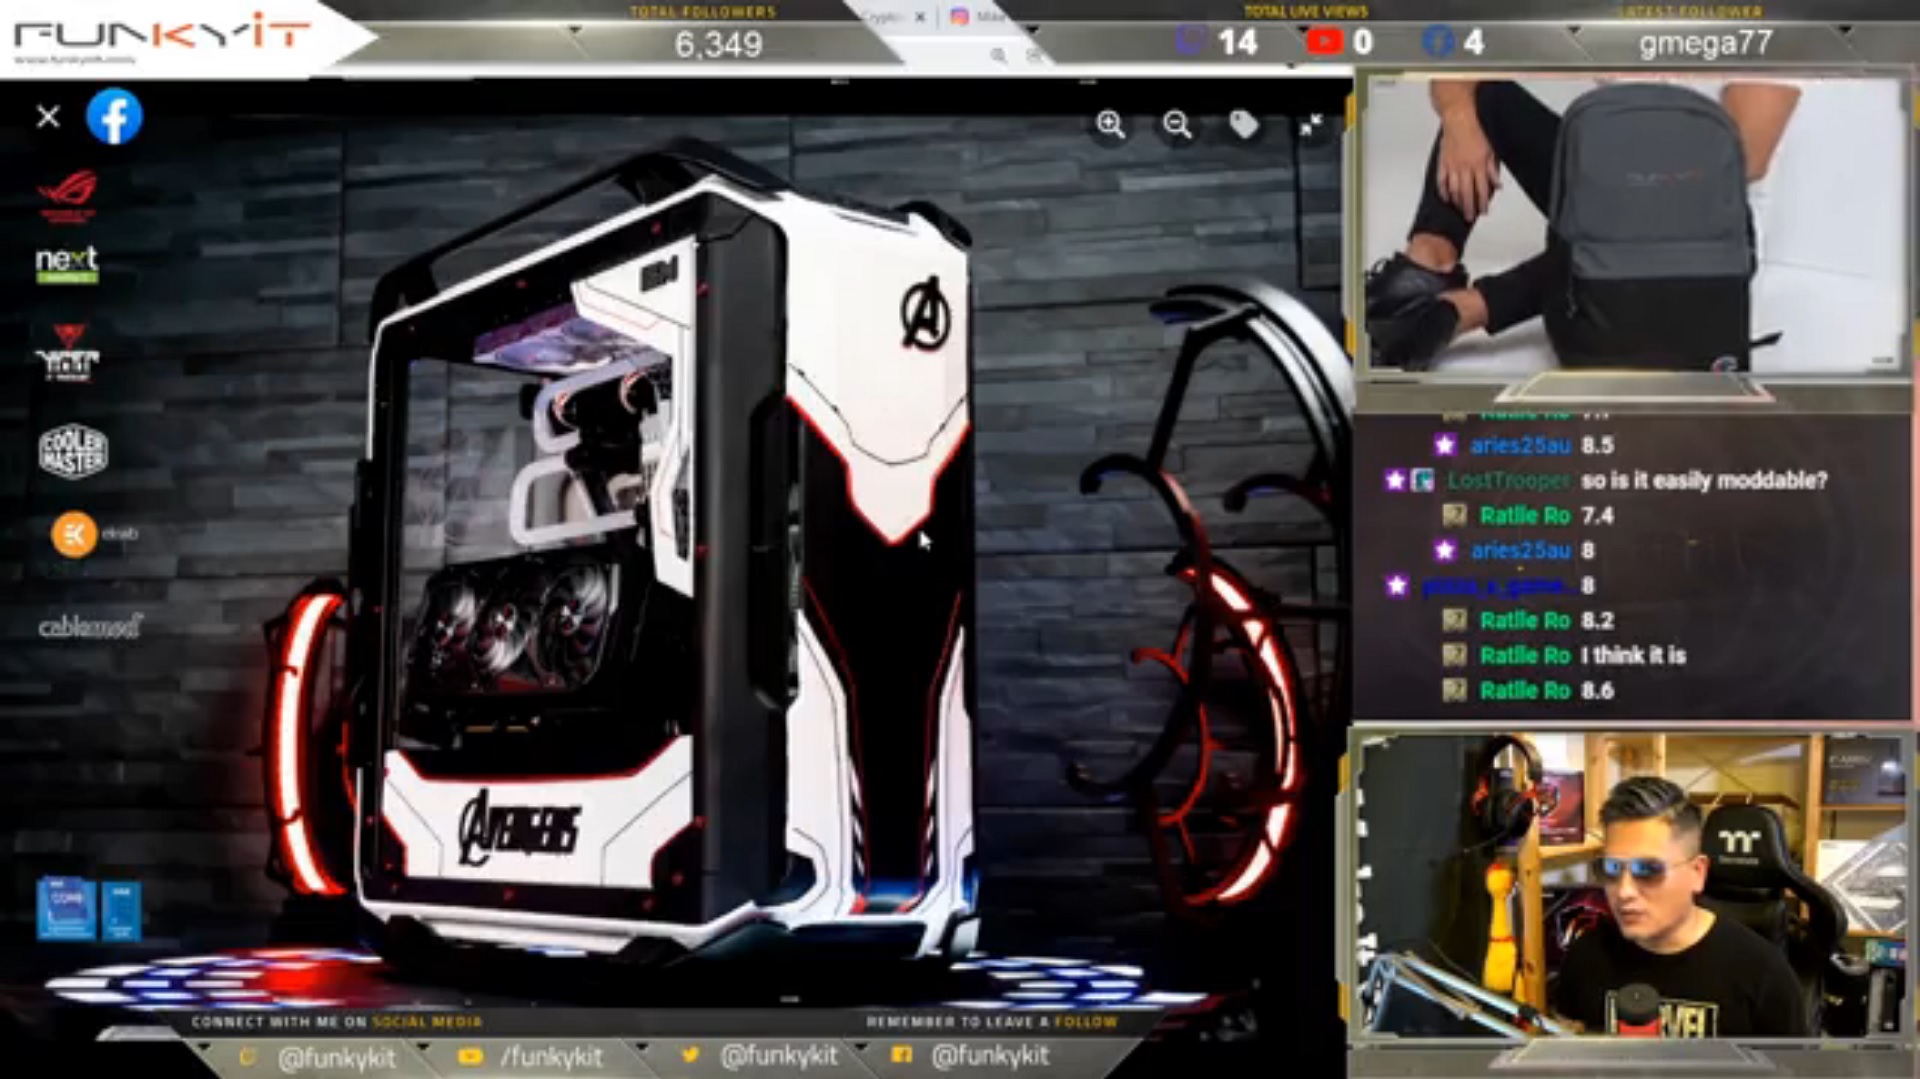Click the aries25au chat message '8.5'
1920x1079 pixels.
1598,445
